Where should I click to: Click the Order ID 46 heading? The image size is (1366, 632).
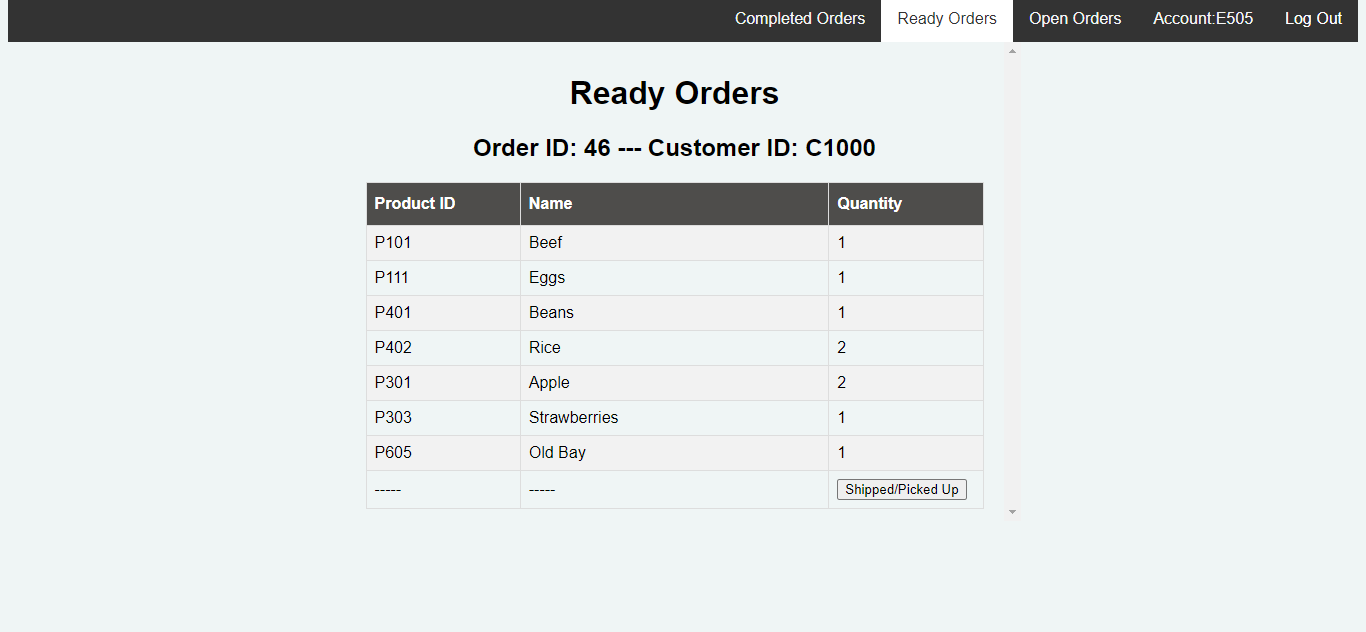(675, 148)
